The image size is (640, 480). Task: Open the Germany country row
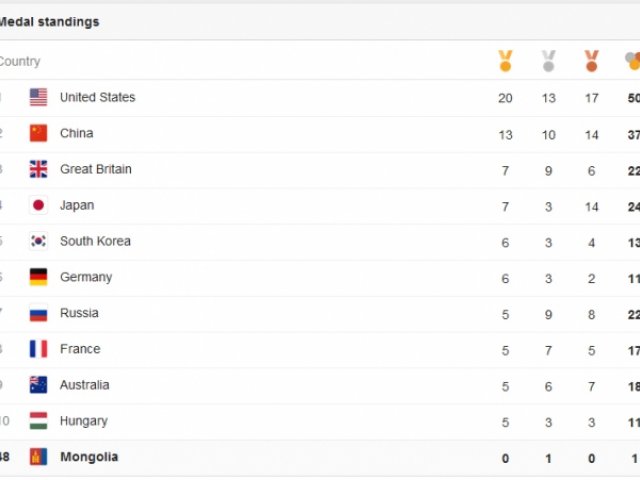(x=320, y=278)
